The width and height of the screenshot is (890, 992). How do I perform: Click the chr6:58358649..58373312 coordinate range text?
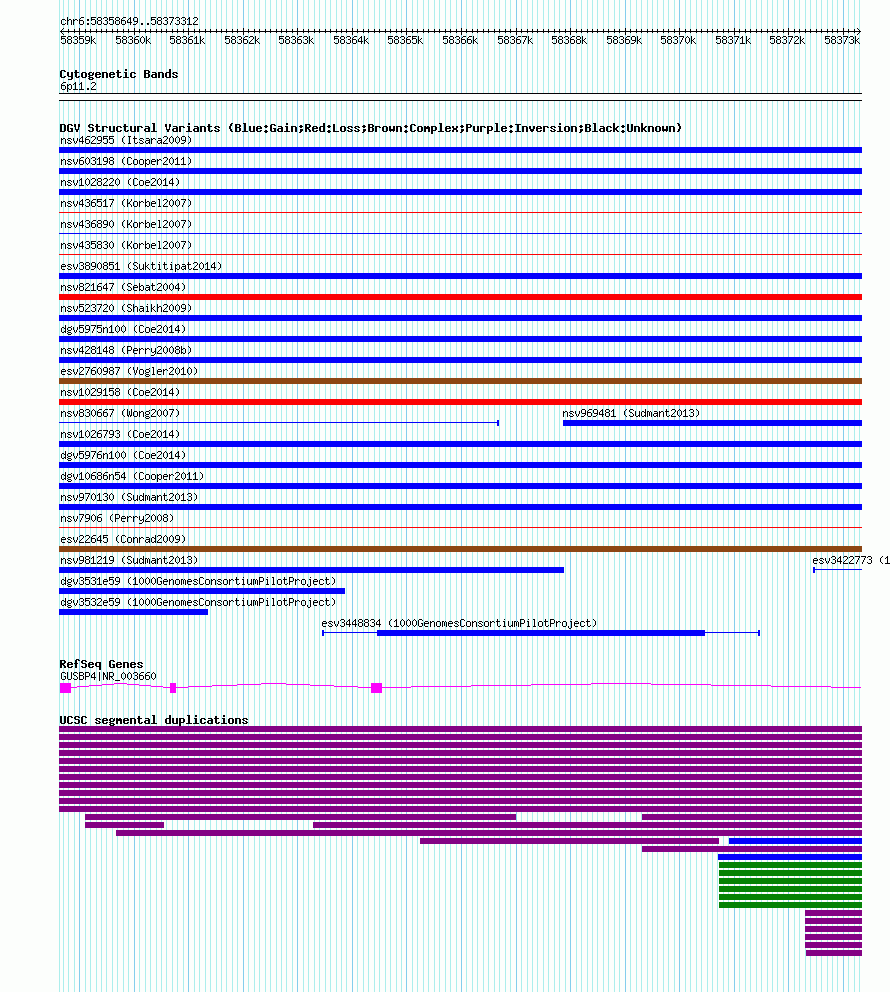click(x=130, y=21)
